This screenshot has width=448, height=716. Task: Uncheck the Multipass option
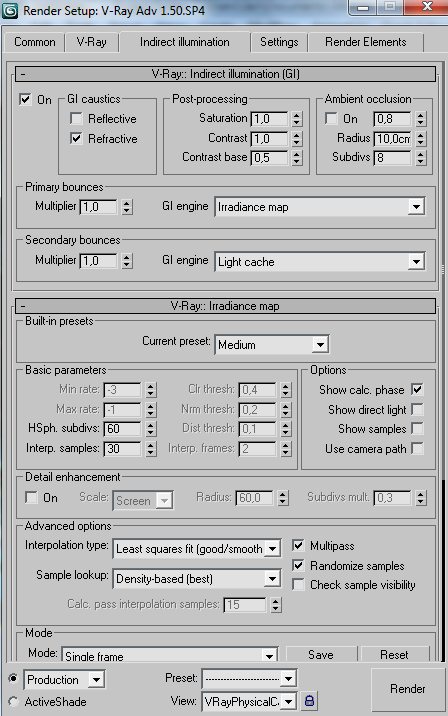(x=298, y=545)
